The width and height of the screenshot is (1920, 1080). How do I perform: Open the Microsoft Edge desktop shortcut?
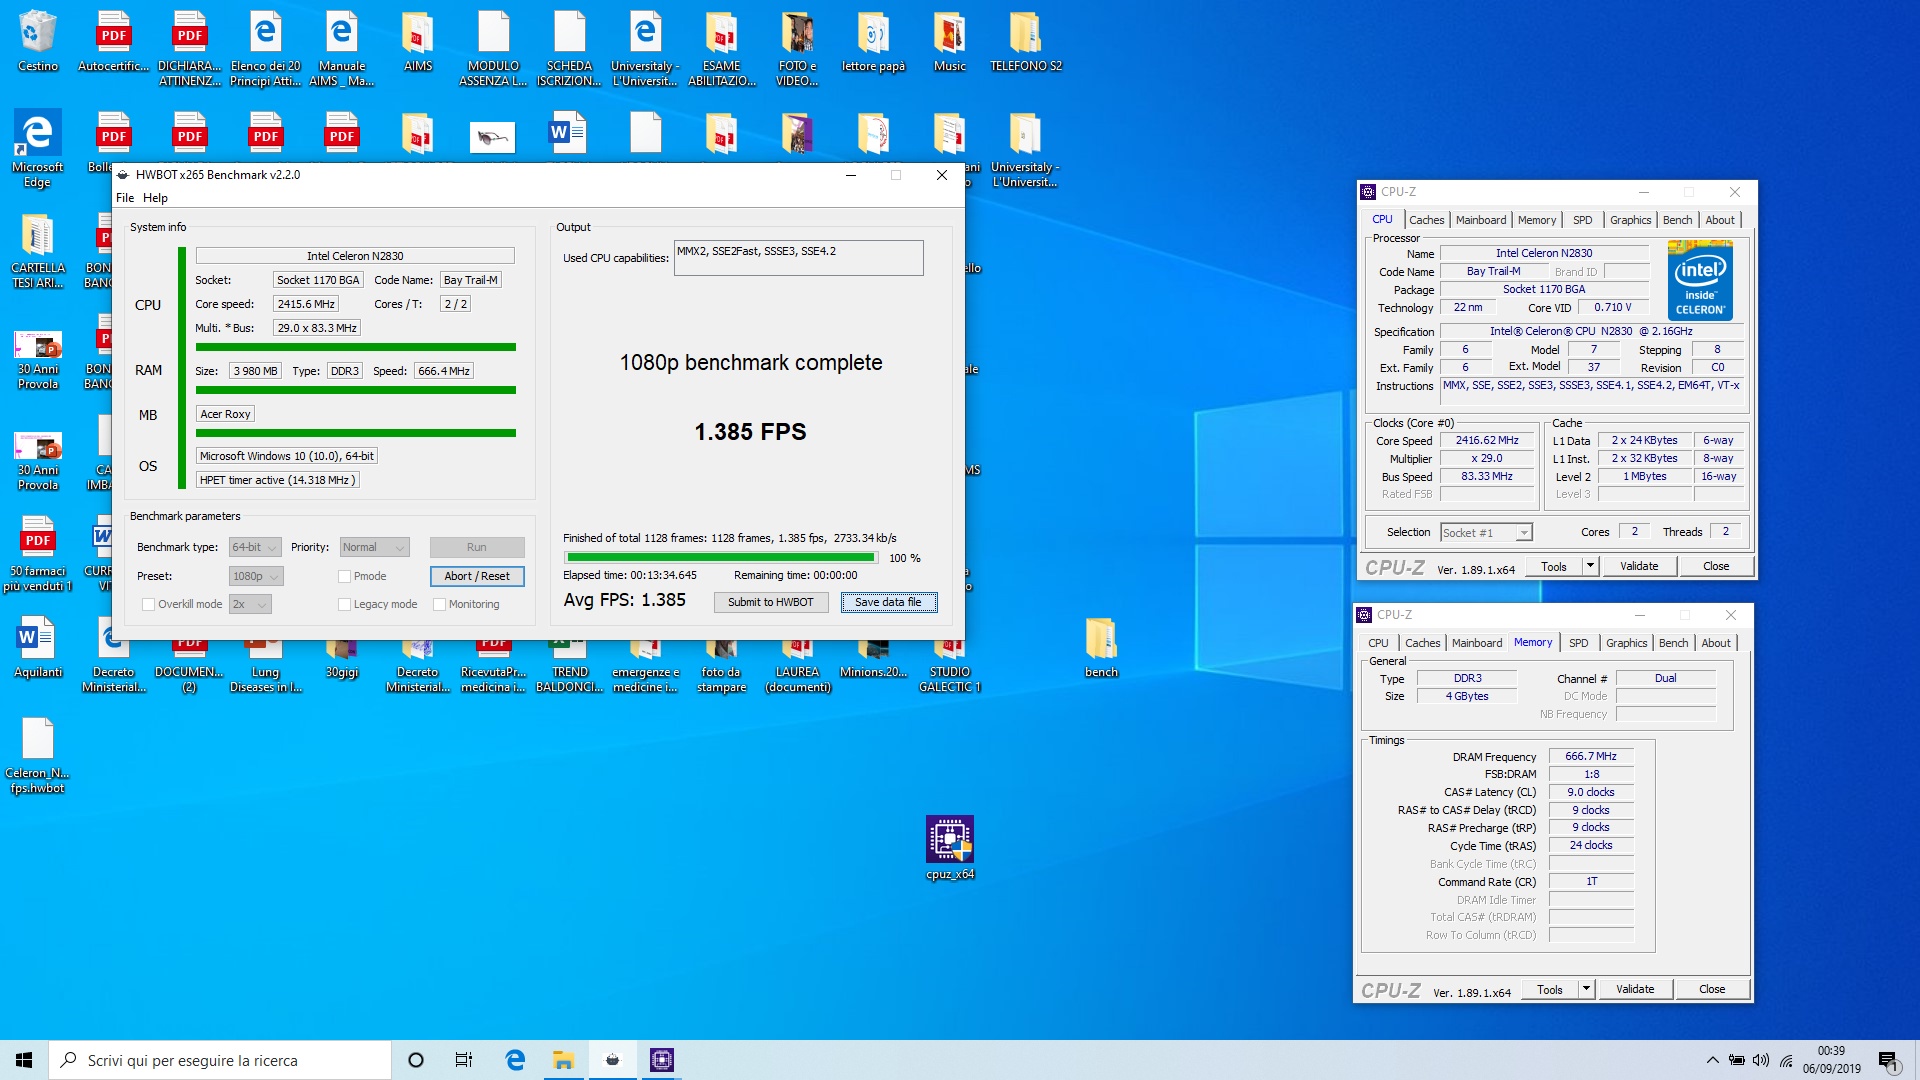pyautogui.click(x=38, y=148)
